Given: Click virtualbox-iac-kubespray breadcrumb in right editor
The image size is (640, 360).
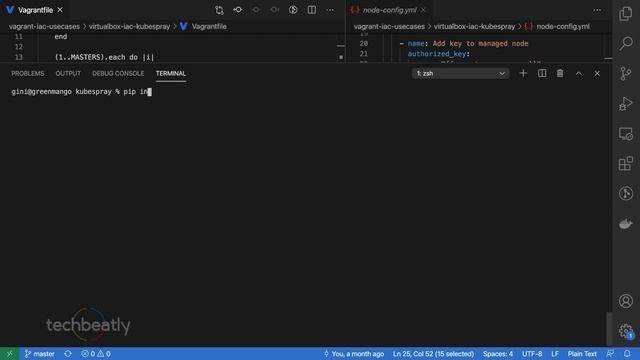Looking at the screenshot, I should (x=474, y=27).
